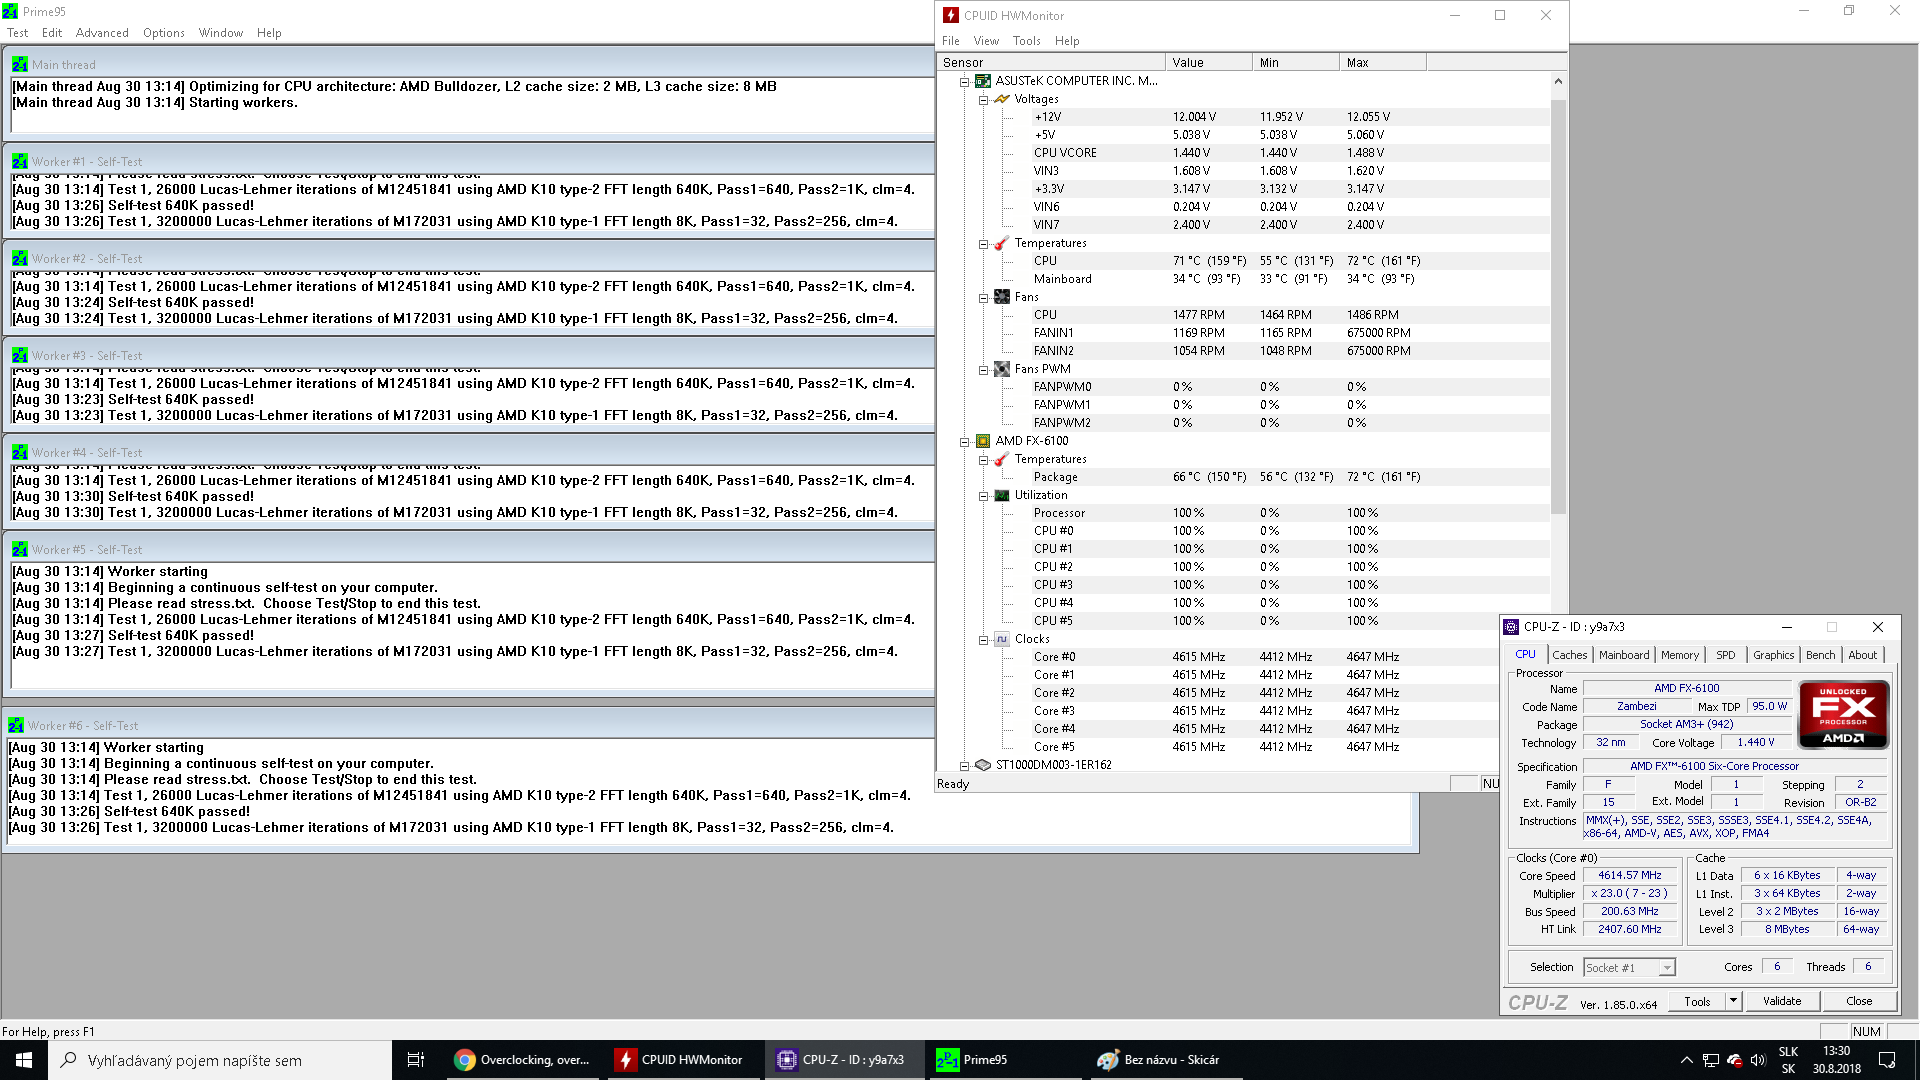The image size is (1920, 1080).
Task: Open the Test menu in Prime95
Action: coord(18,33)
